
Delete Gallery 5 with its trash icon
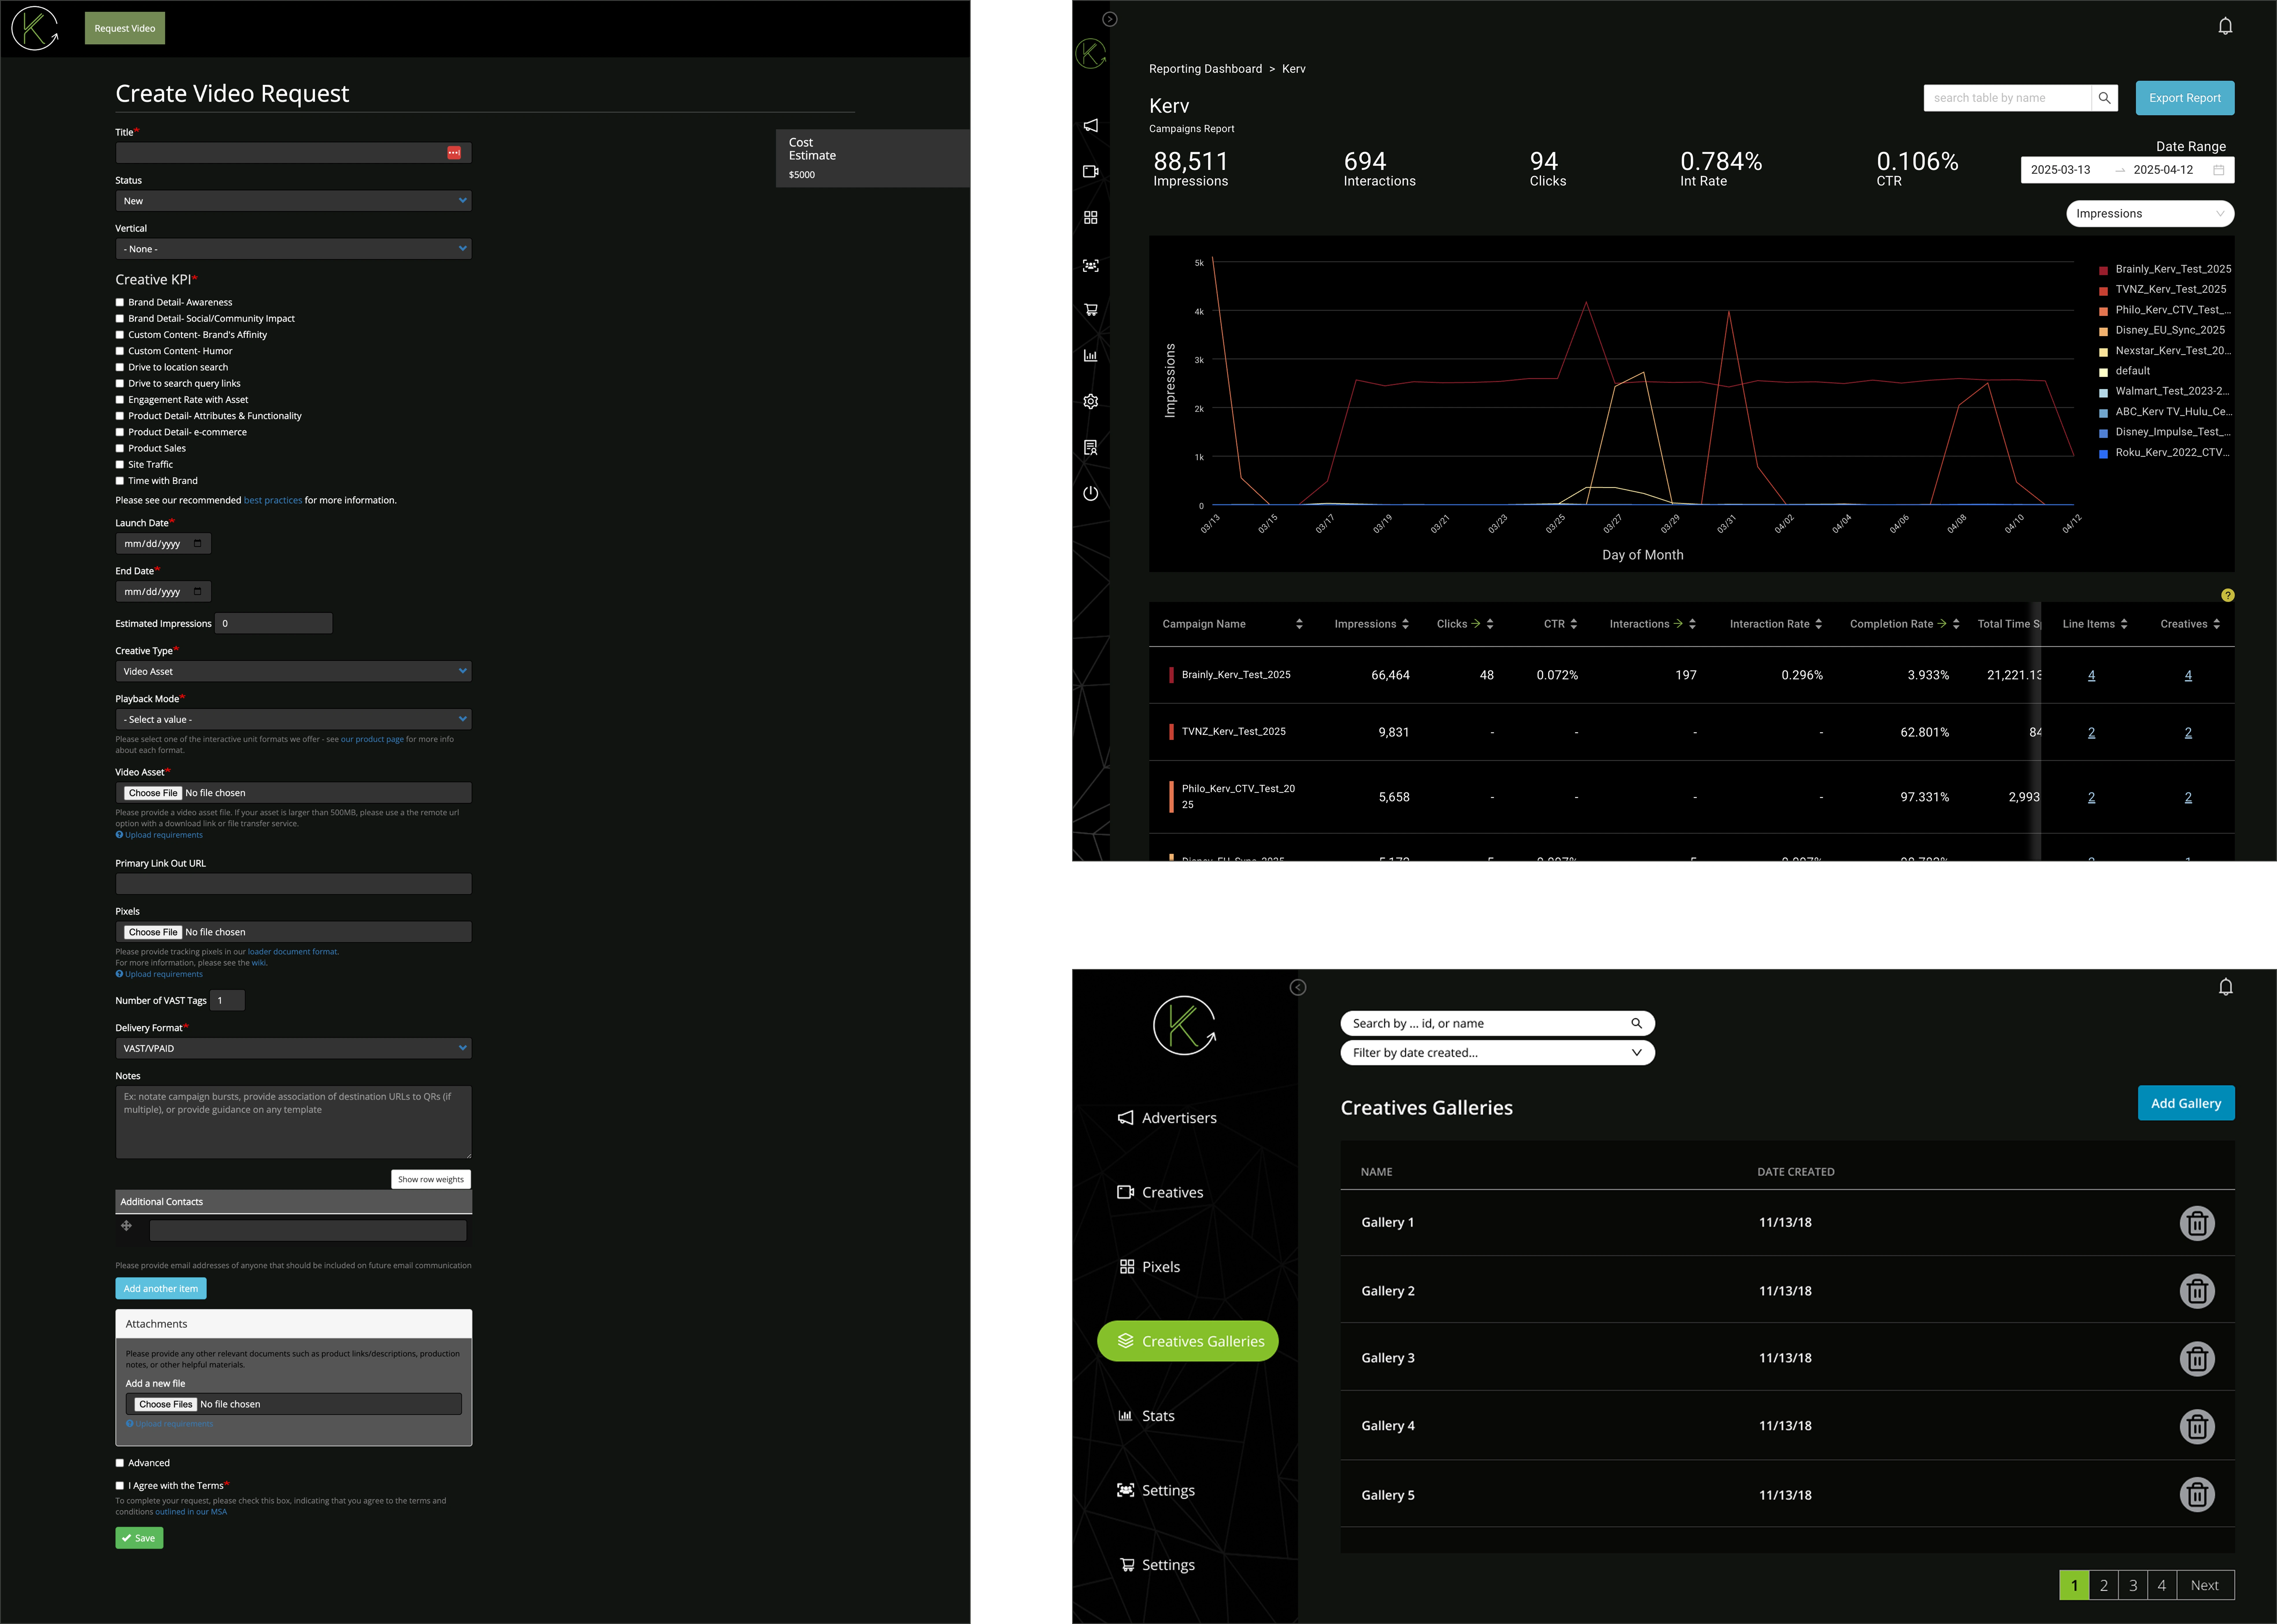coord(2197,1495)
